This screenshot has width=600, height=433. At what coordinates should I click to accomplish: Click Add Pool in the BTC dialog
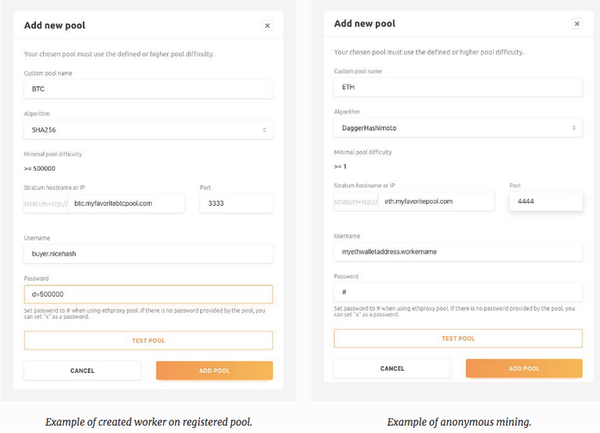214,370
